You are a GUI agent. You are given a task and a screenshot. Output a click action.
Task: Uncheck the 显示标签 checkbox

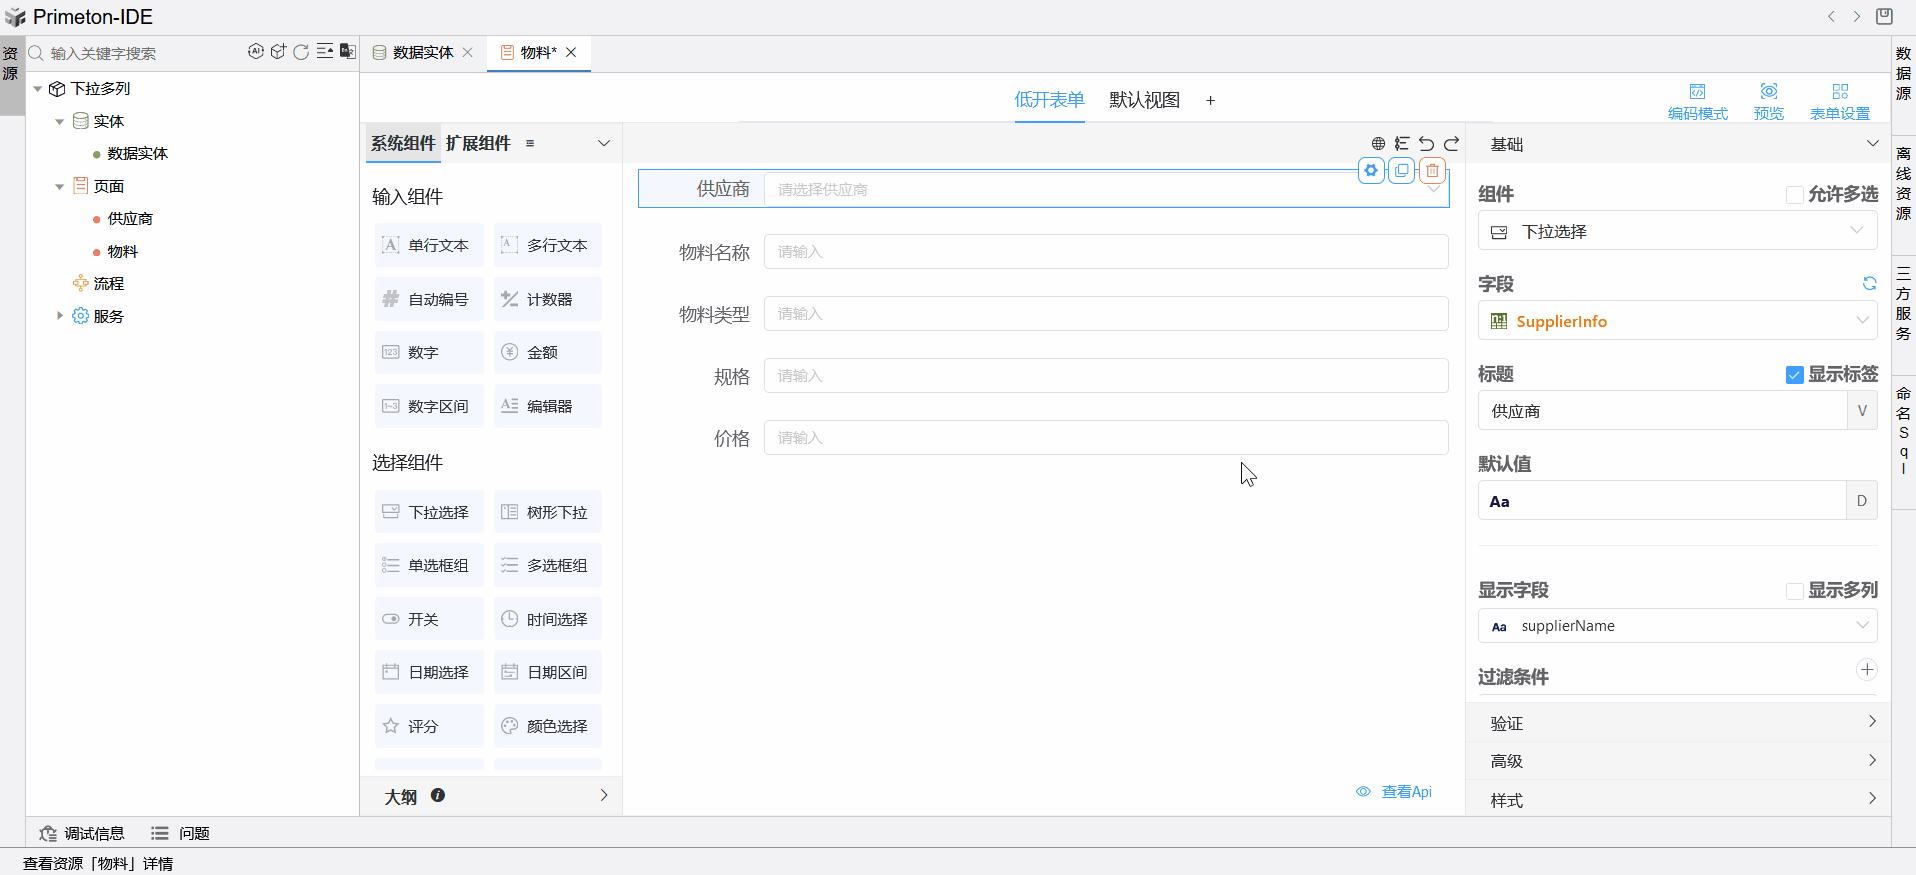1795,375
